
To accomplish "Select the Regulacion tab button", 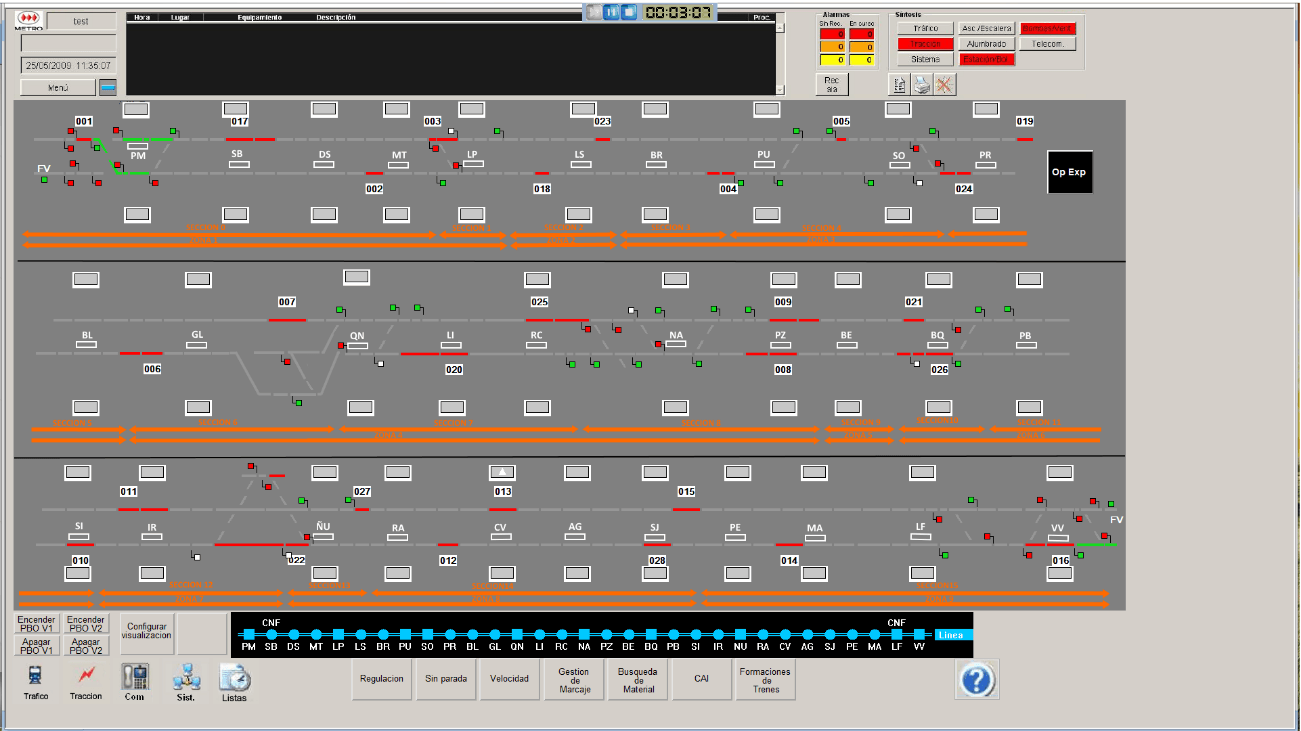I will pyautogui.click(x=381, y=679).
